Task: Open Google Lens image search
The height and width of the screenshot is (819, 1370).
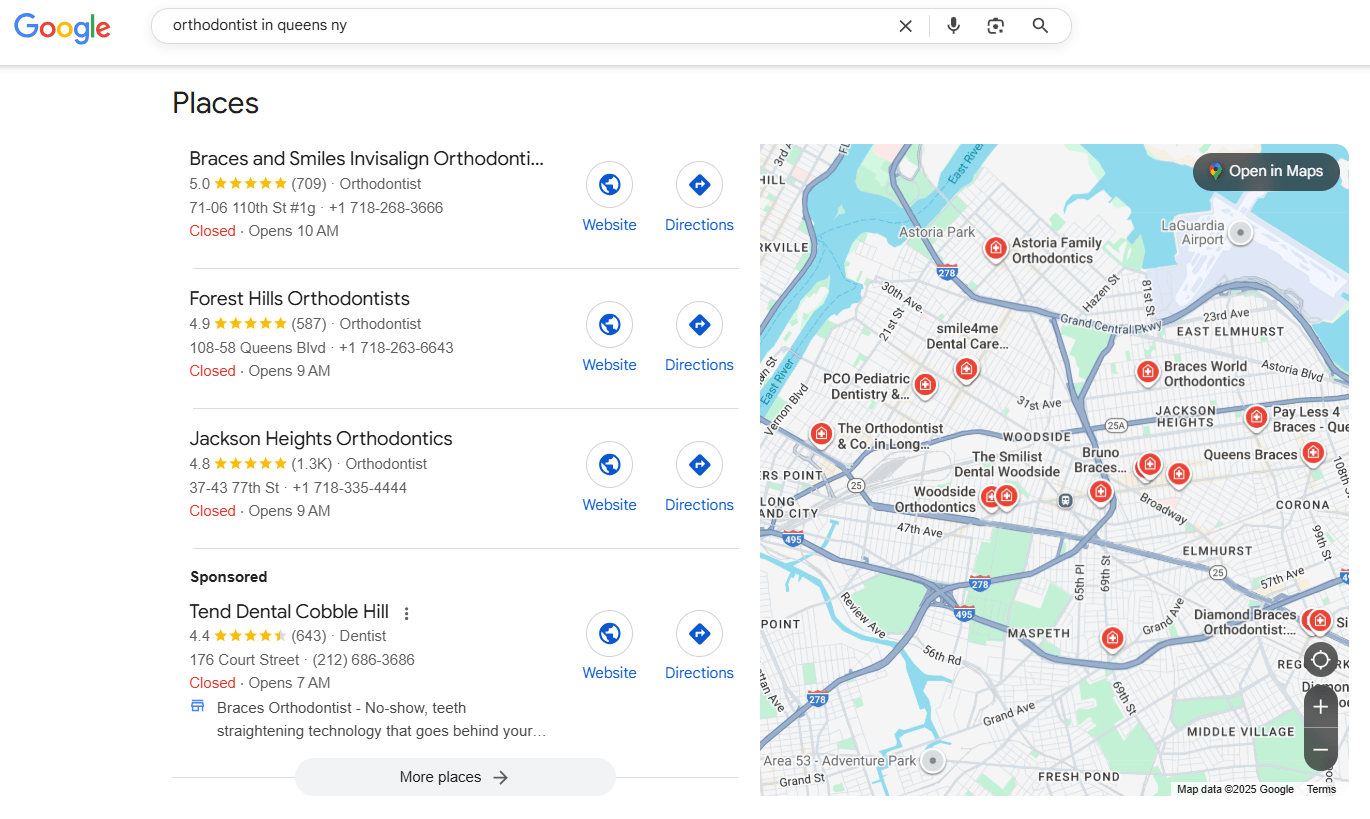Action: coord(996,25)
